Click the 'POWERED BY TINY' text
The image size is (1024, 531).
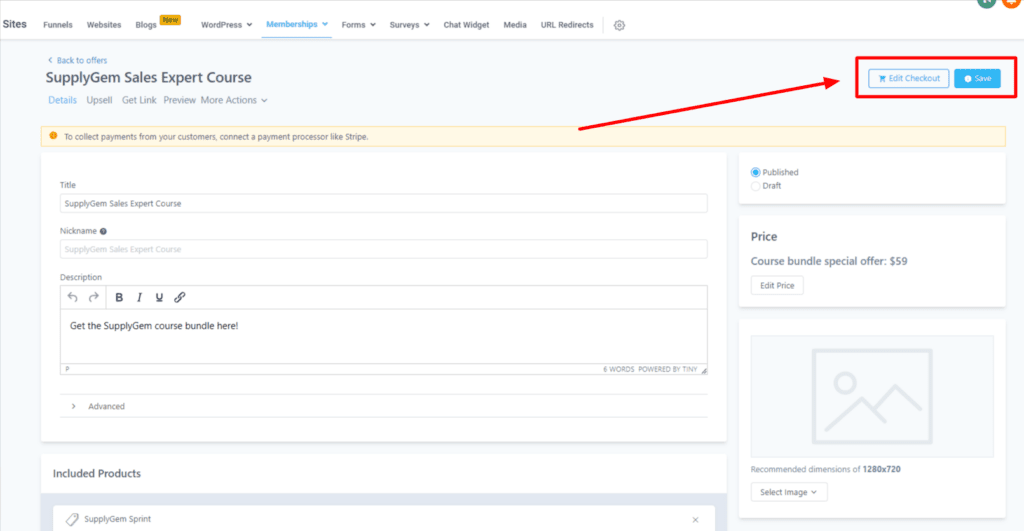tap(667, 369)
